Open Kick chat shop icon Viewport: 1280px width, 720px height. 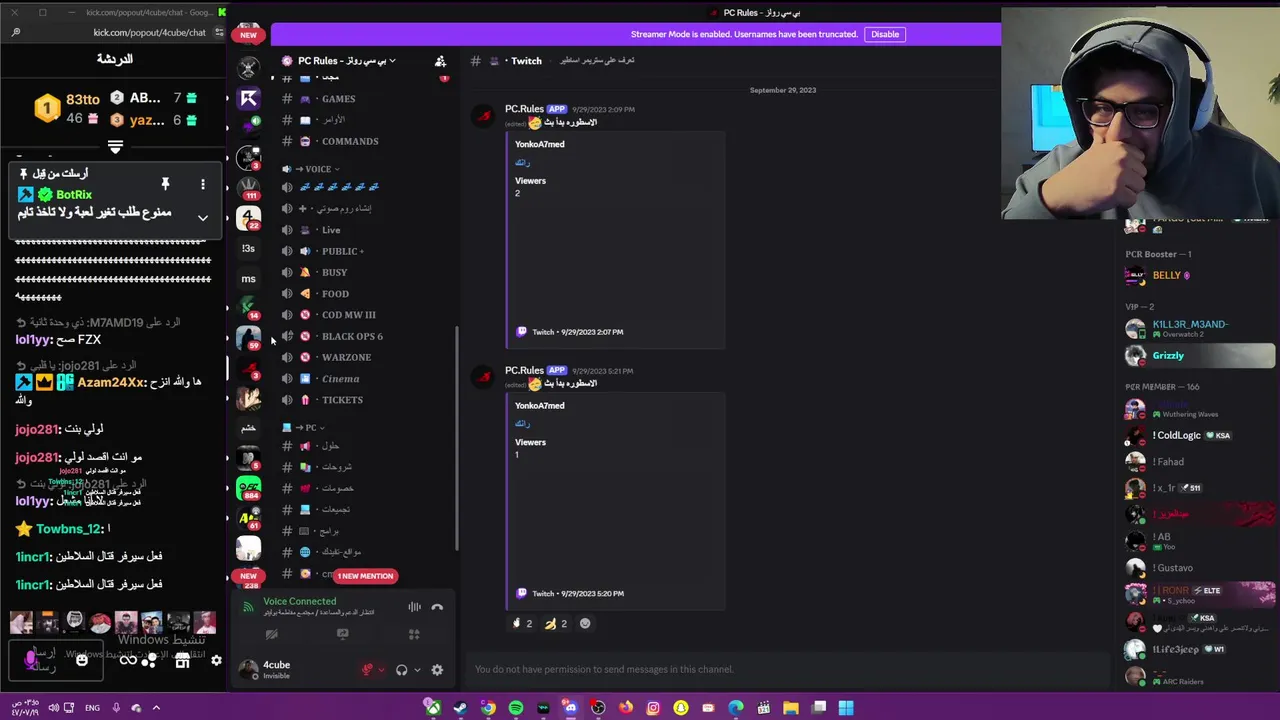coord(182,660)
